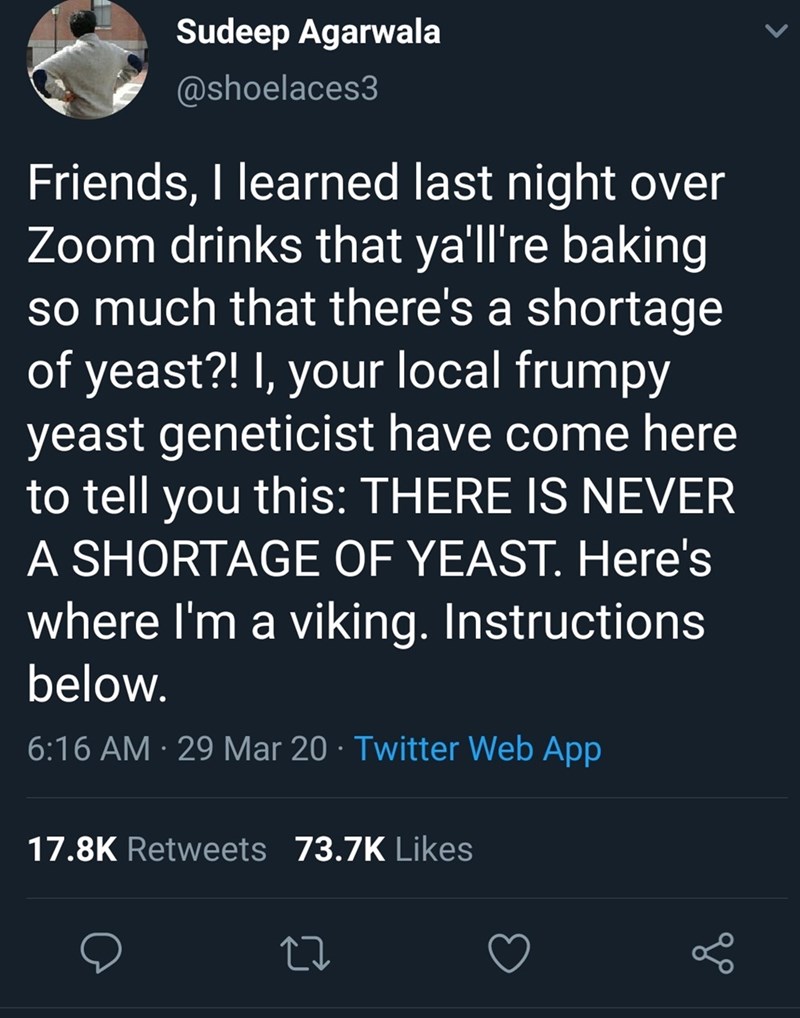View the 17.8K Retweets list
800x1018 pixels.
pos(147,849)
